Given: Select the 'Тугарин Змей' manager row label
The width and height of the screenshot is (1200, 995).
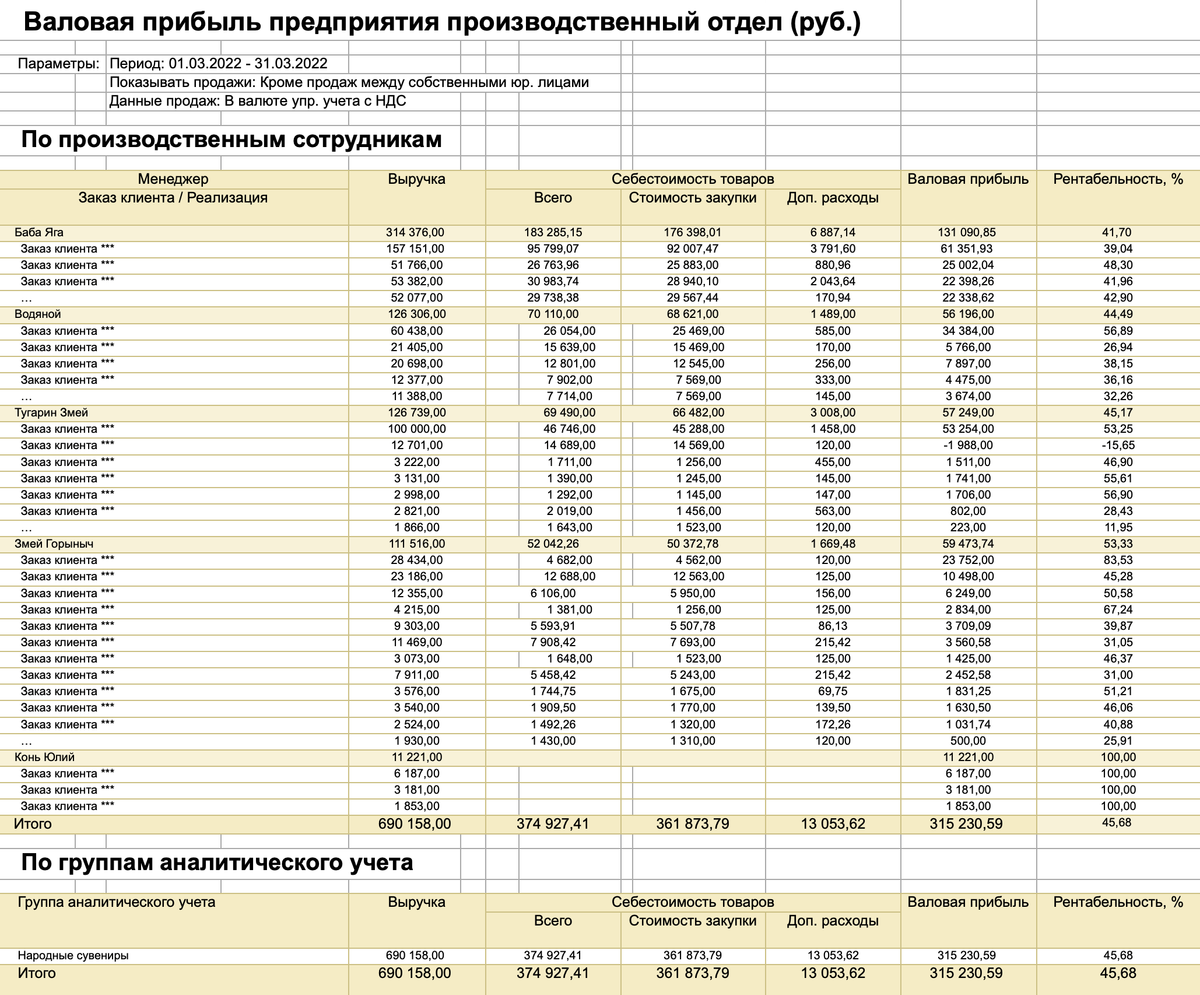Looking at the screenshot, I should click(x=51, y=412).
